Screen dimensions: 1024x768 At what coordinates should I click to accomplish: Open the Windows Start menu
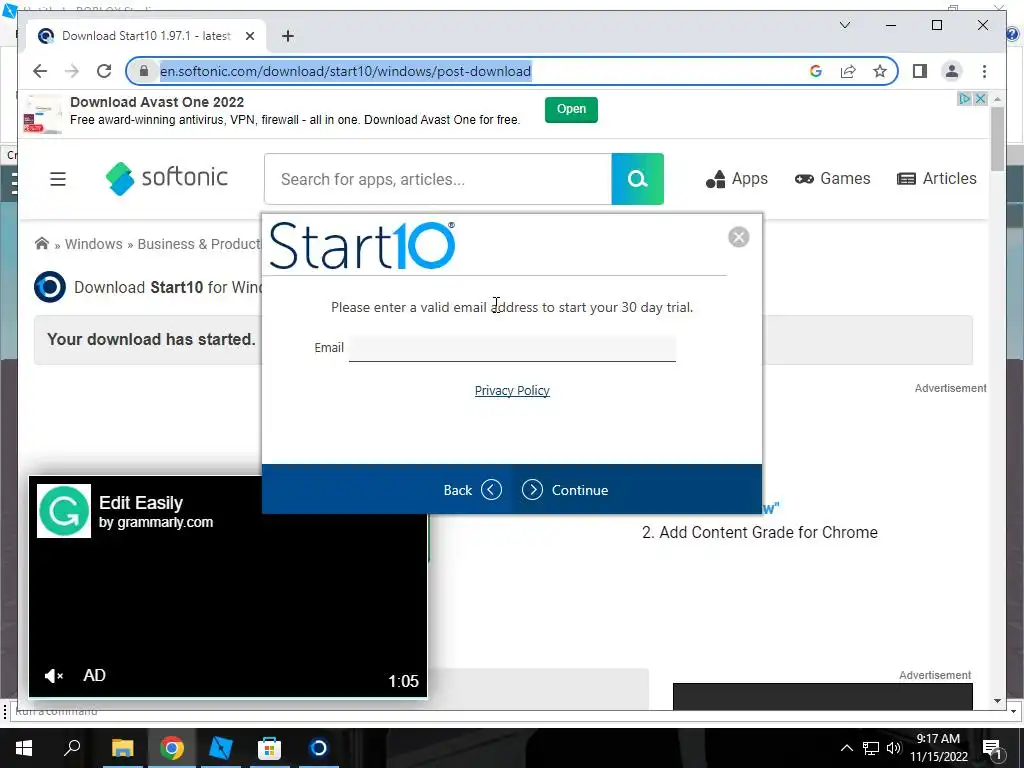[x=24, y=748]
